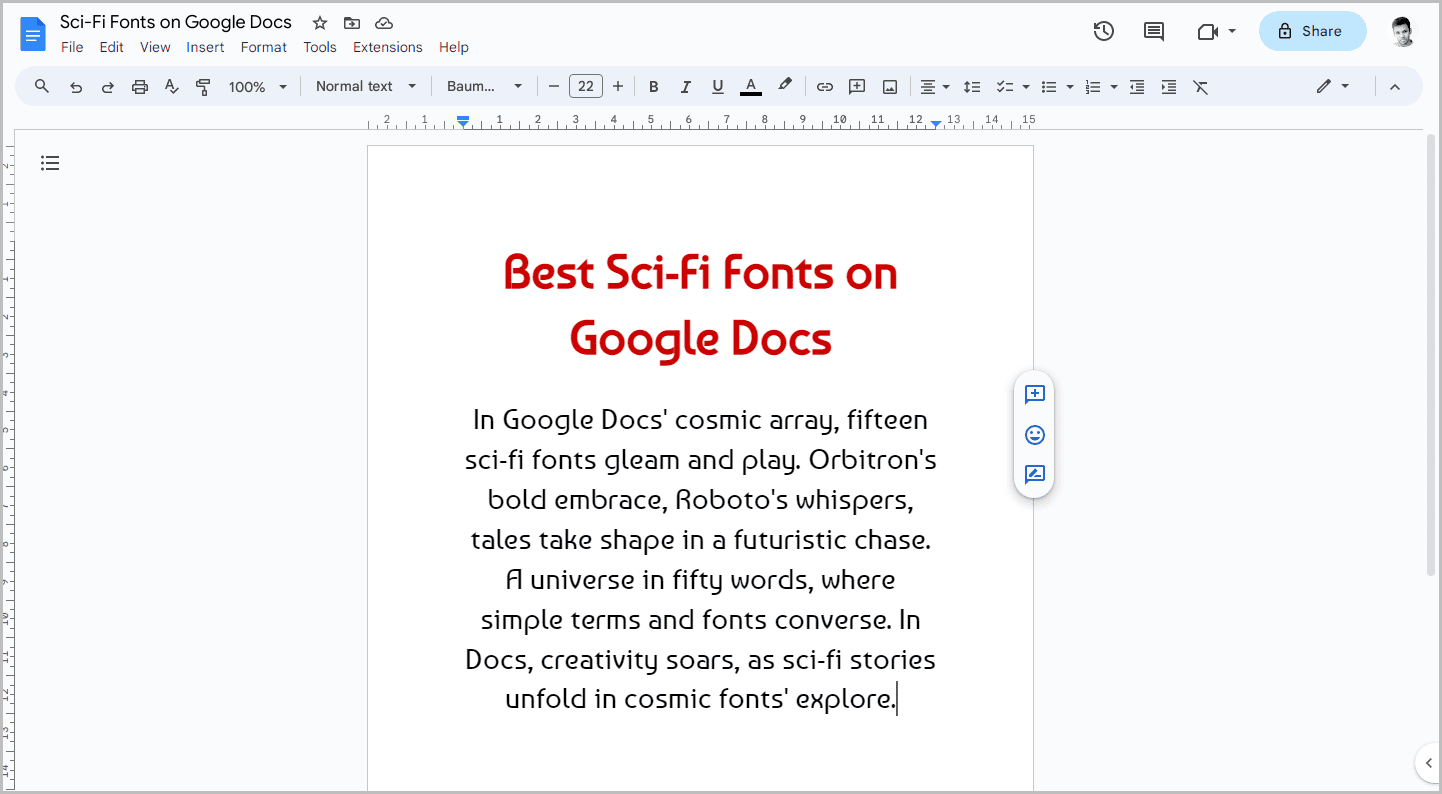Open the Normal text styles dropdown
Screen dimensions: 1442x794
pyautogui.click(x=365, y=86)
